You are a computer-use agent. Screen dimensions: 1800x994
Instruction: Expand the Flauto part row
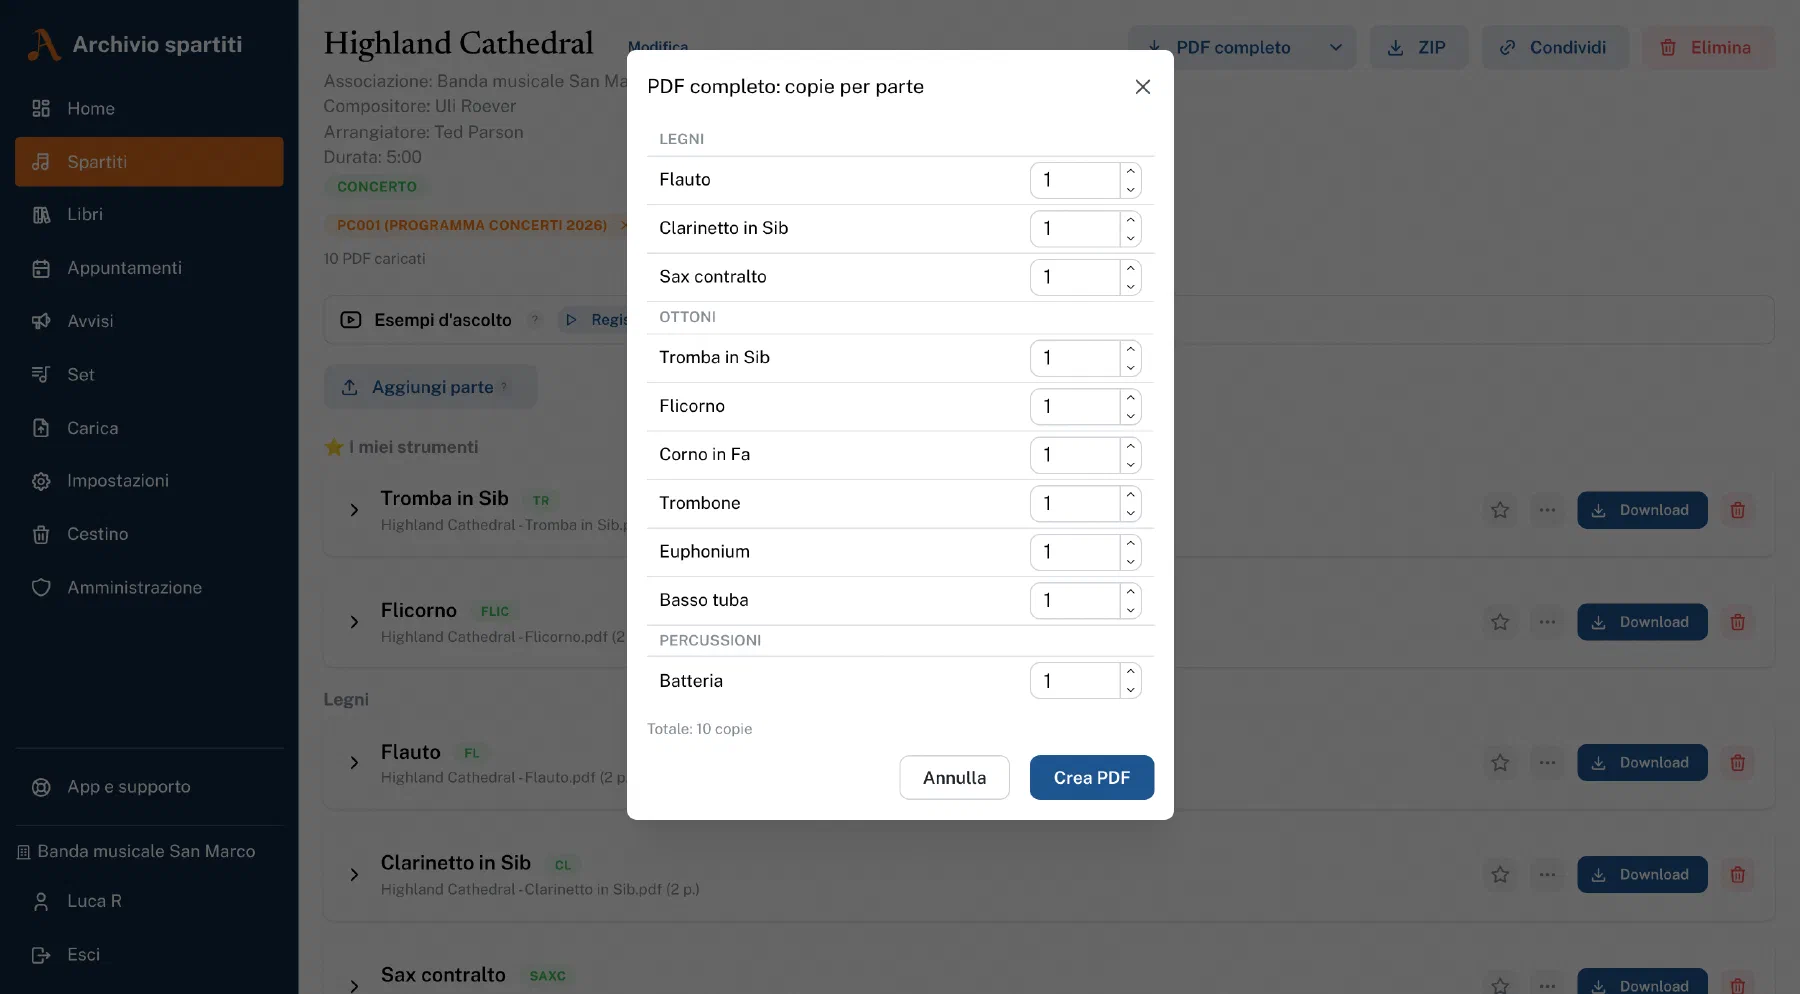pyautogui.click(x=353, y=763)
